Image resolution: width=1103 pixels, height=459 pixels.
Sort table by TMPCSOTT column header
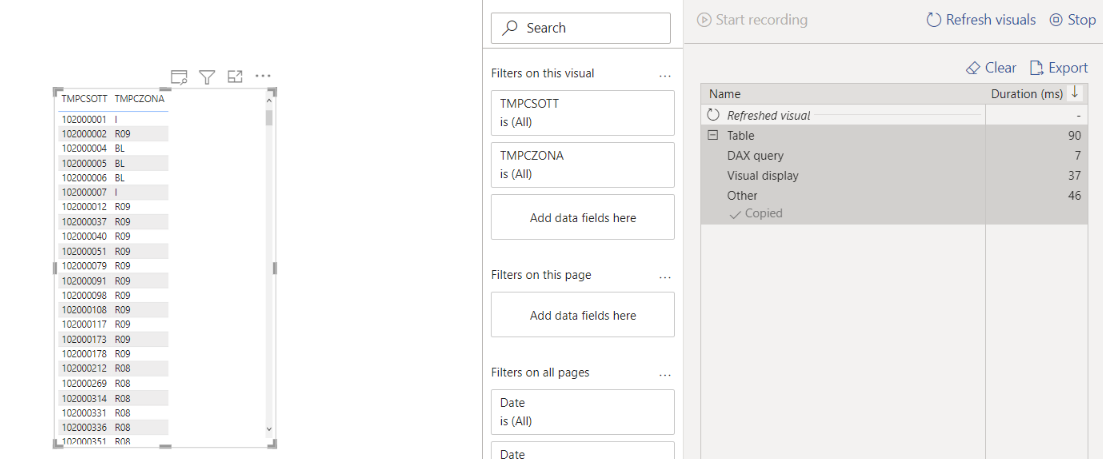click(84, 98)
